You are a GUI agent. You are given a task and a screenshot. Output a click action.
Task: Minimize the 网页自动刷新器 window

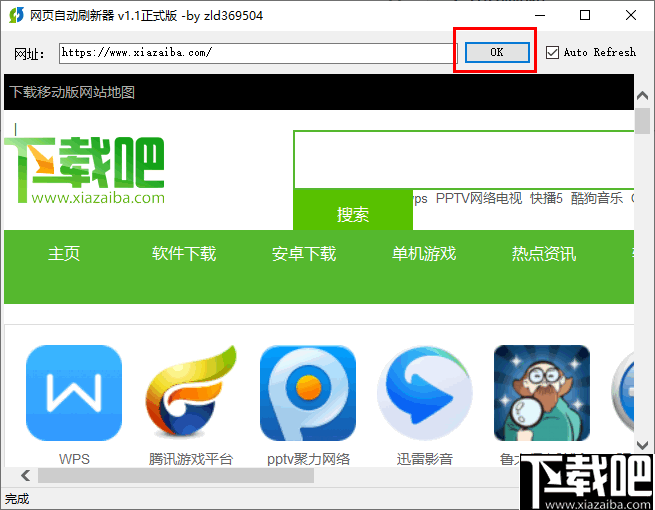tap(540, 15)
